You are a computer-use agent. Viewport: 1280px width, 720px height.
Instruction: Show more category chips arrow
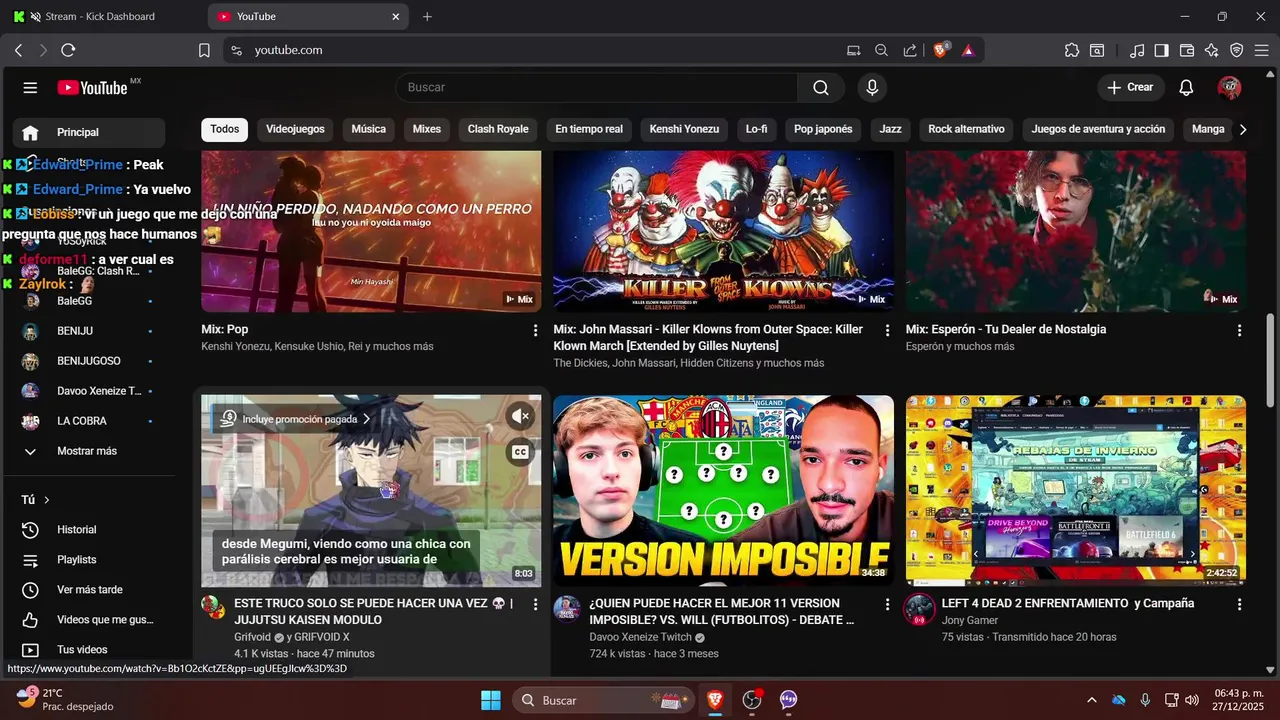[x=1243, y=130]
